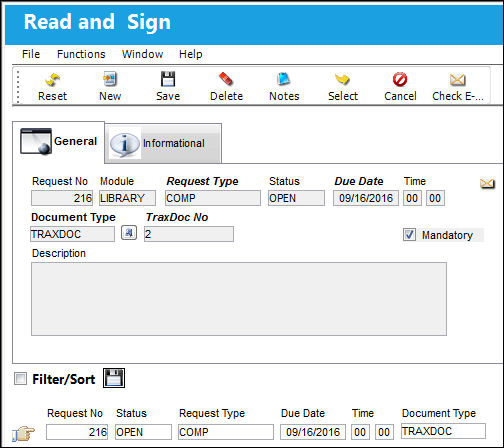
Task: Click the pointing hand row indicator icon
Action: click(x=23, y=433)
